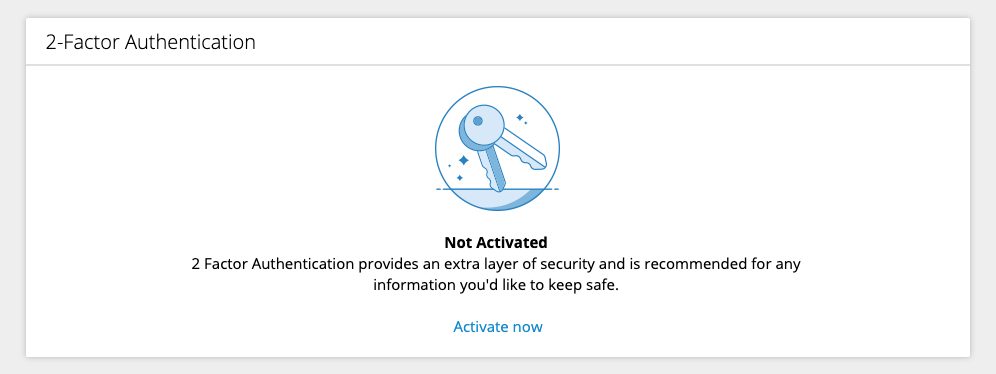Click the 2-Factor Authentication panel title
The image size is (996, 374).
tap(151, 42)
